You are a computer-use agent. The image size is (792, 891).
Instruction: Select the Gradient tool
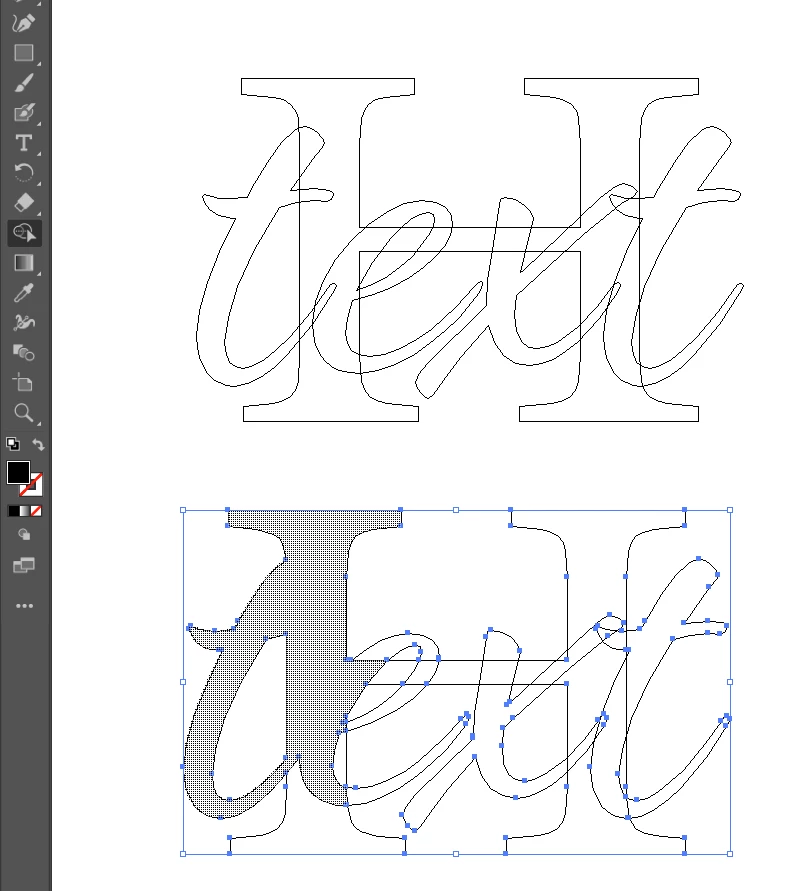tap(23, 263)
